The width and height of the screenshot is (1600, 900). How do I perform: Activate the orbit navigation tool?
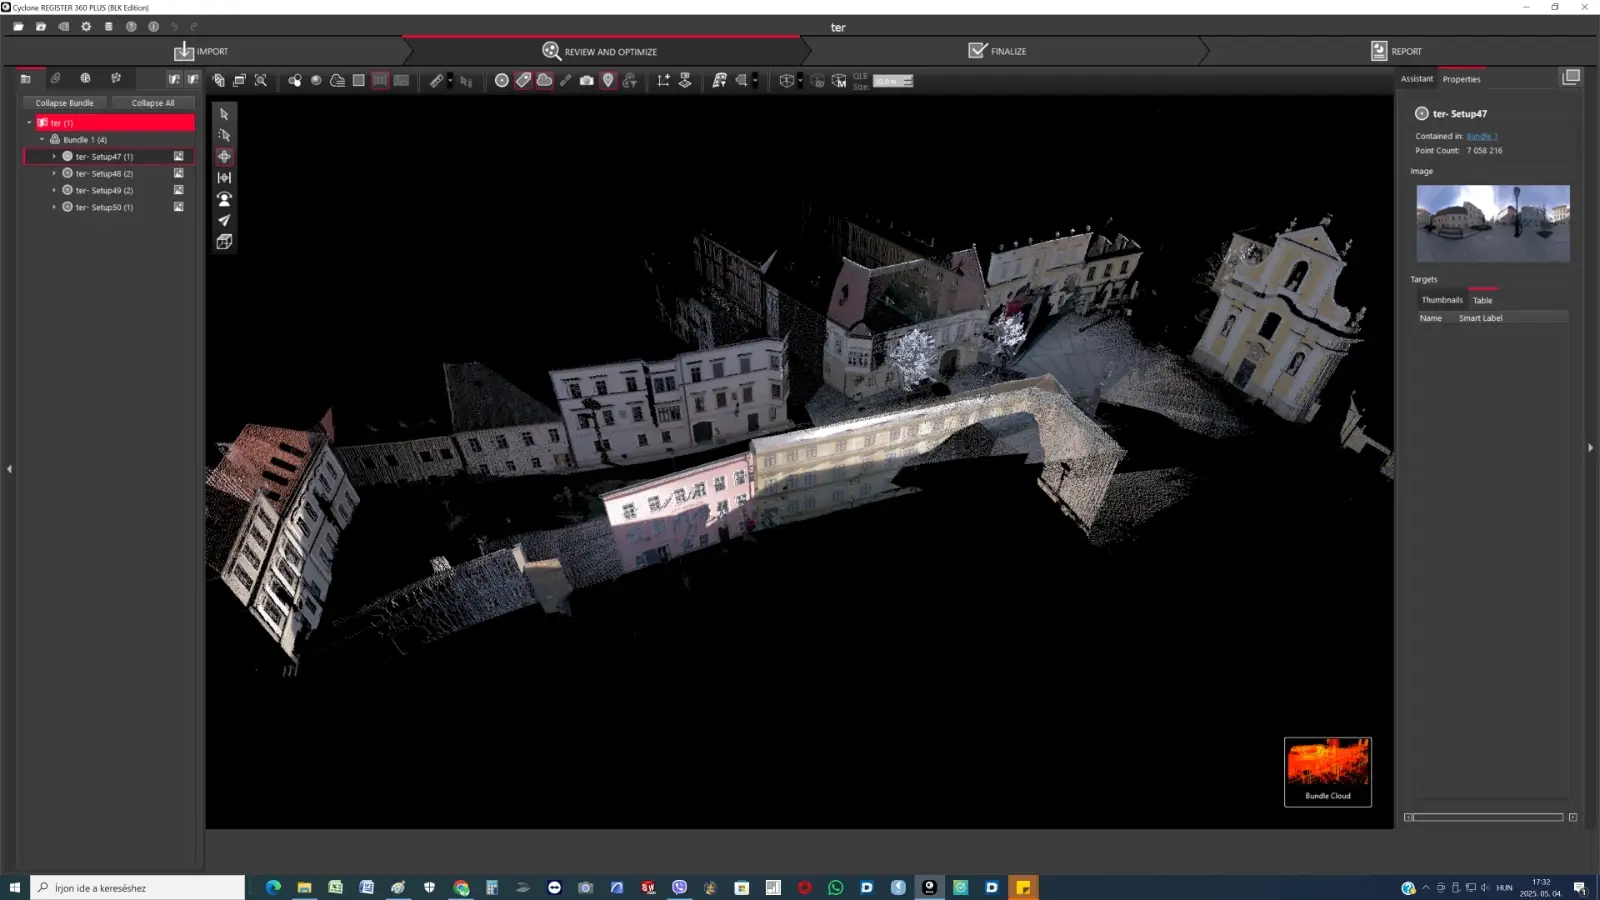(x=224, y=156)
